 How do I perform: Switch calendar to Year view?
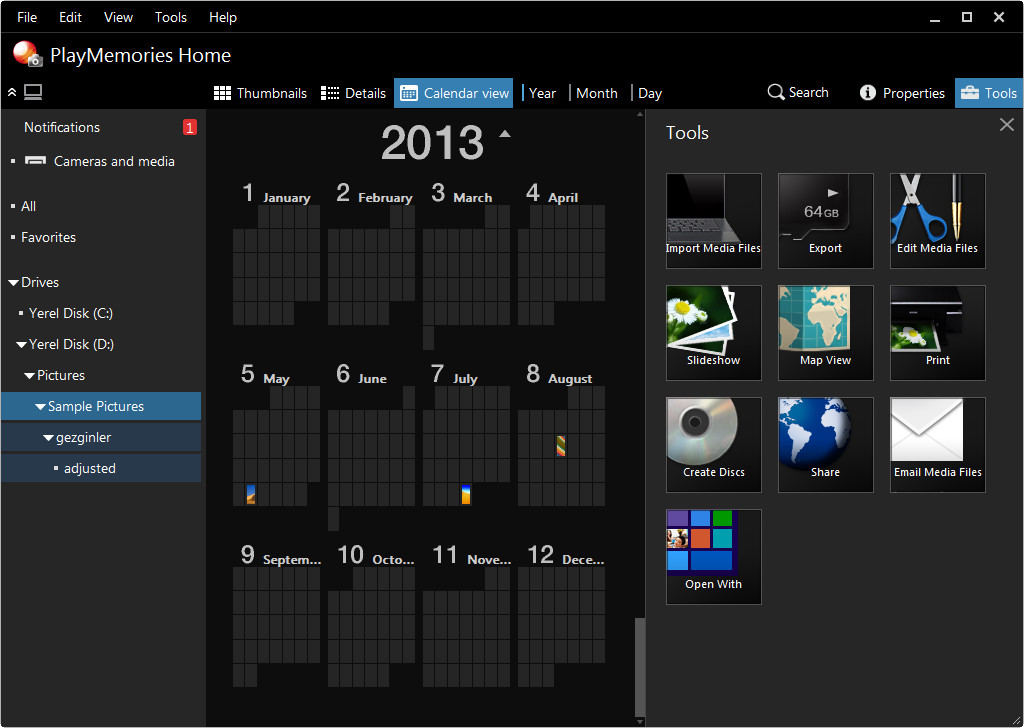(542, 93)
